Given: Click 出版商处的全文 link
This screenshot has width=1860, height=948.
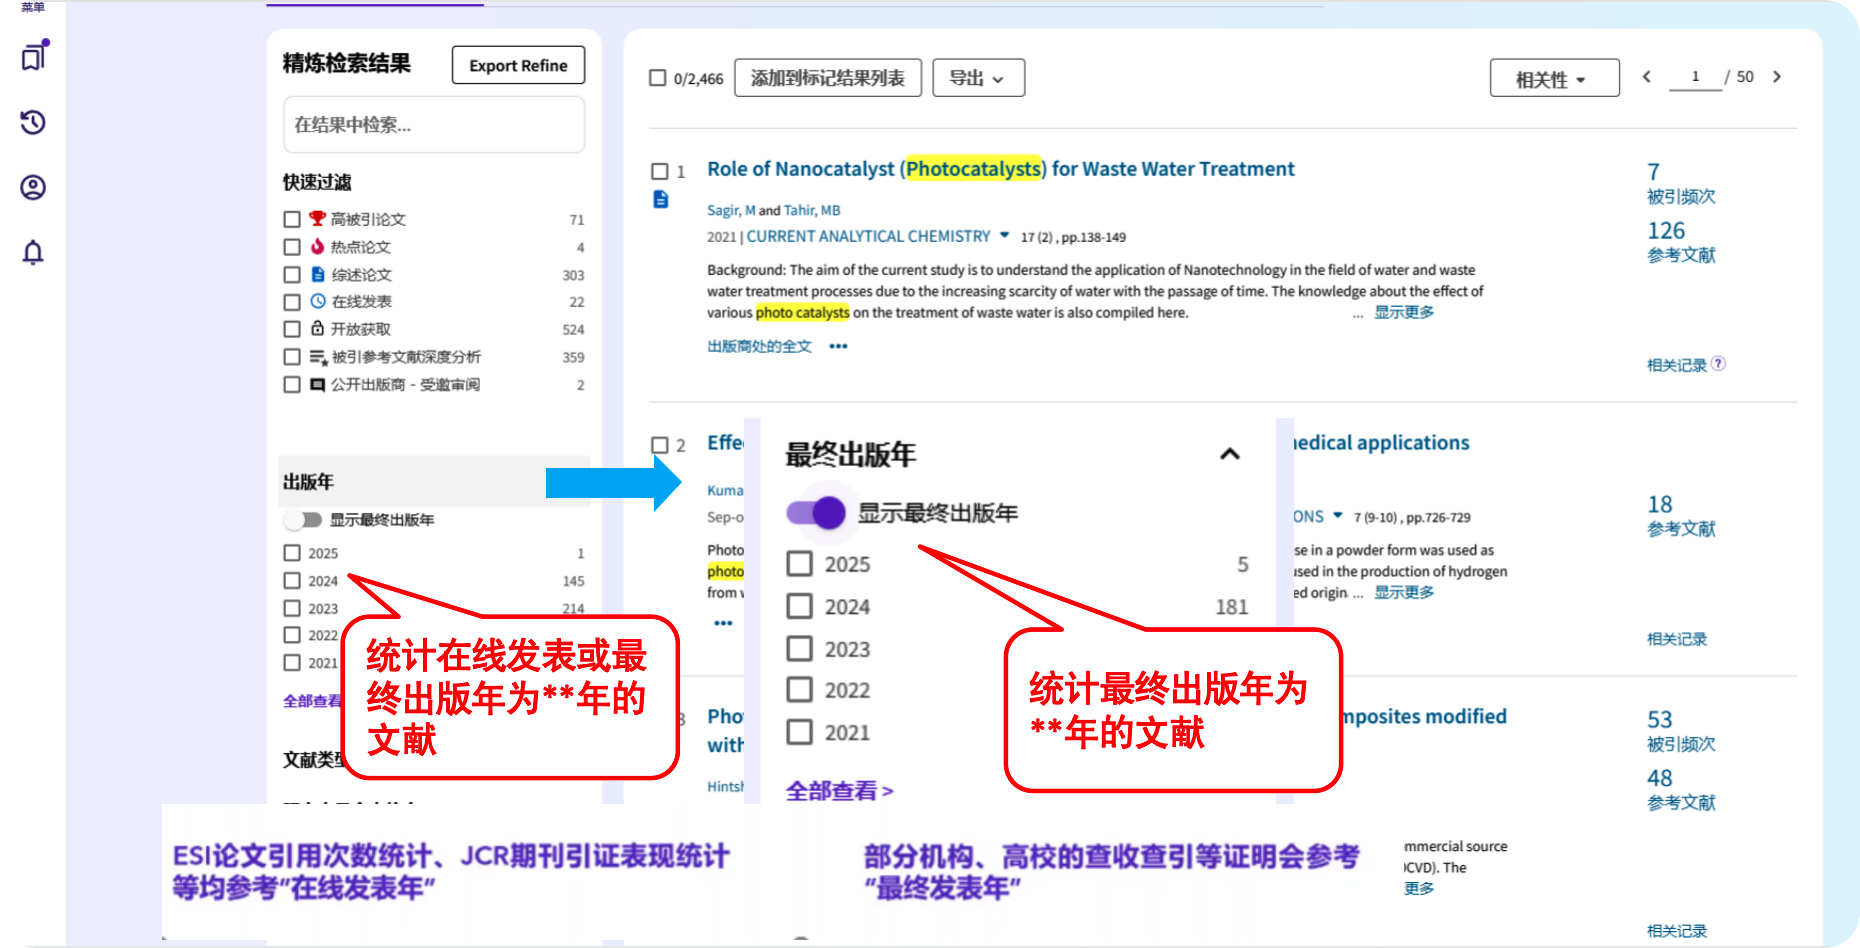Looking at the screenshot, I should point(759,347).
